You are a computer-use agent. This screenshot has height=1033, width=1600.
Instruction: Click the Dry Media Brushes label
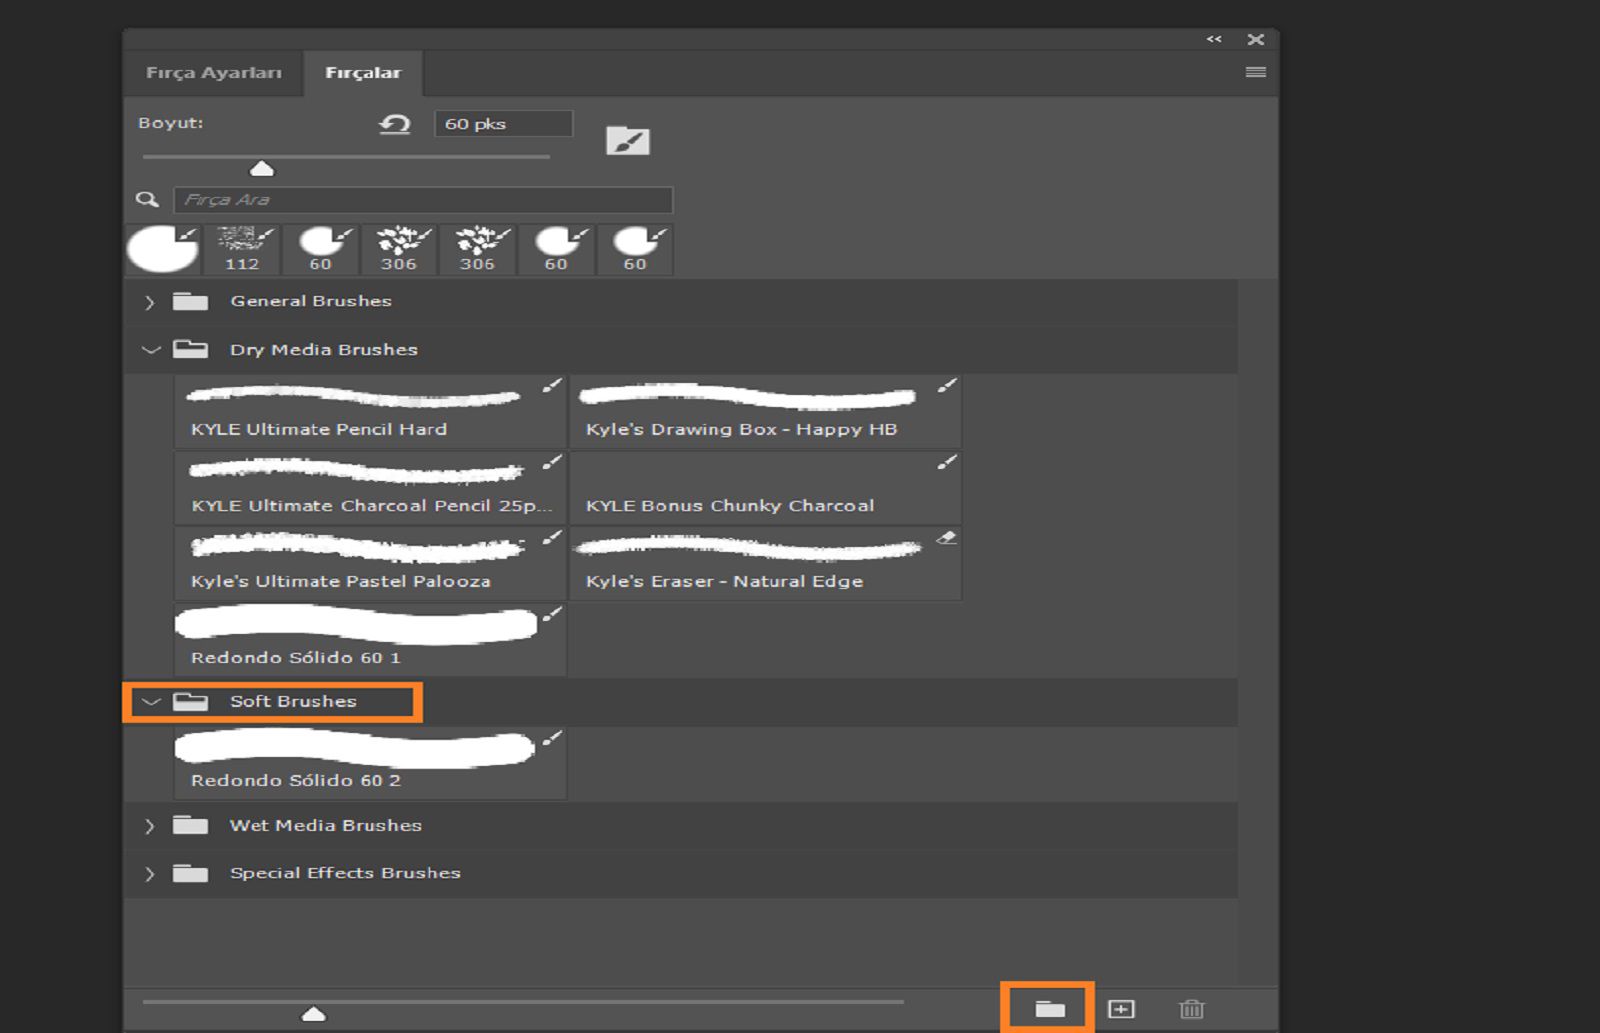[x=324, y=349]
